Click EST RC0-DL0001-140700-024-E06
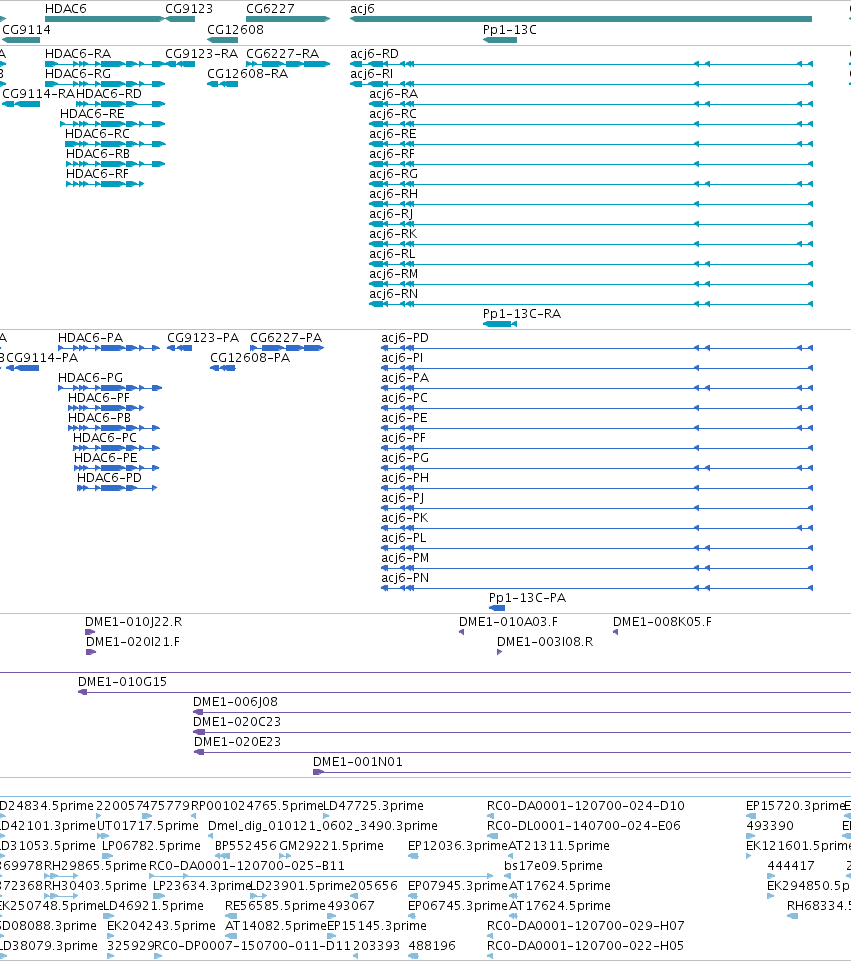Image resolution: width=851 pixels, height=961 pixels. tap(584, 826)
